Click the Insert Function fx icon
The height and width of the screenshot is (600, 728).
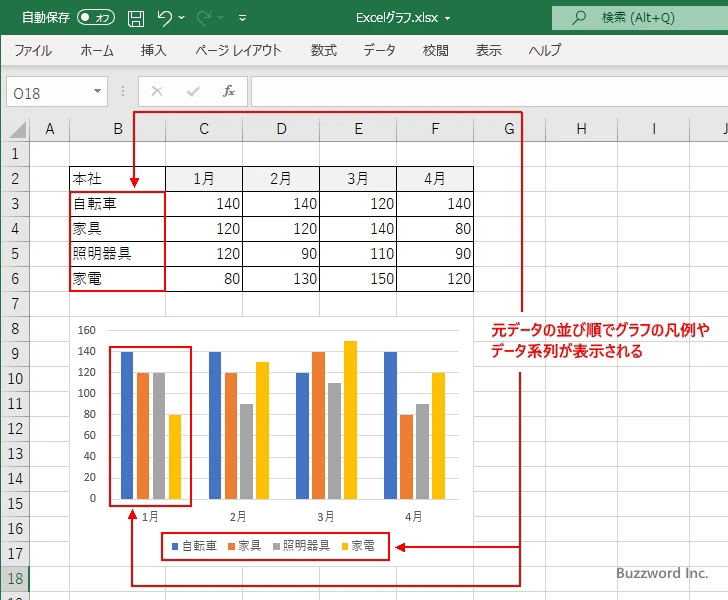pyautogui.click(x=228, y=92)
